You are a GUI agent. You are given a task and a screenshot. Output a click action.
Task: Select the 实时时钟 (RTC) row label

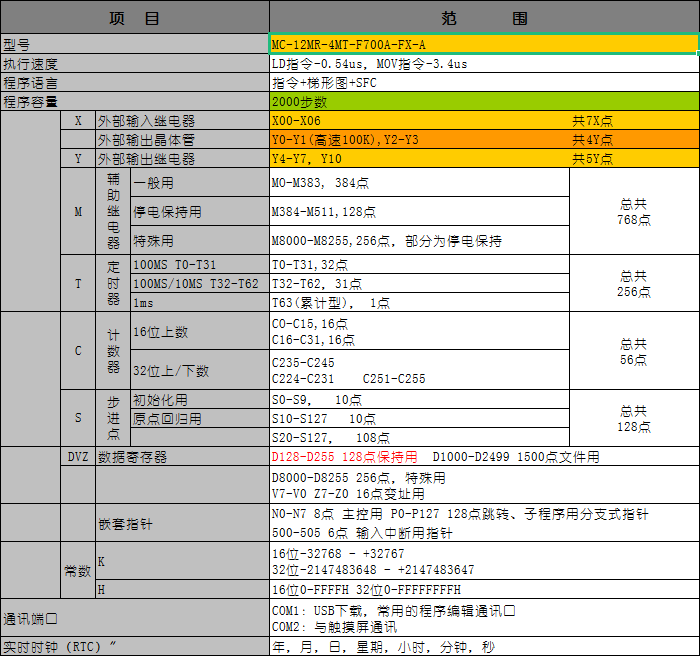(134, 647)
